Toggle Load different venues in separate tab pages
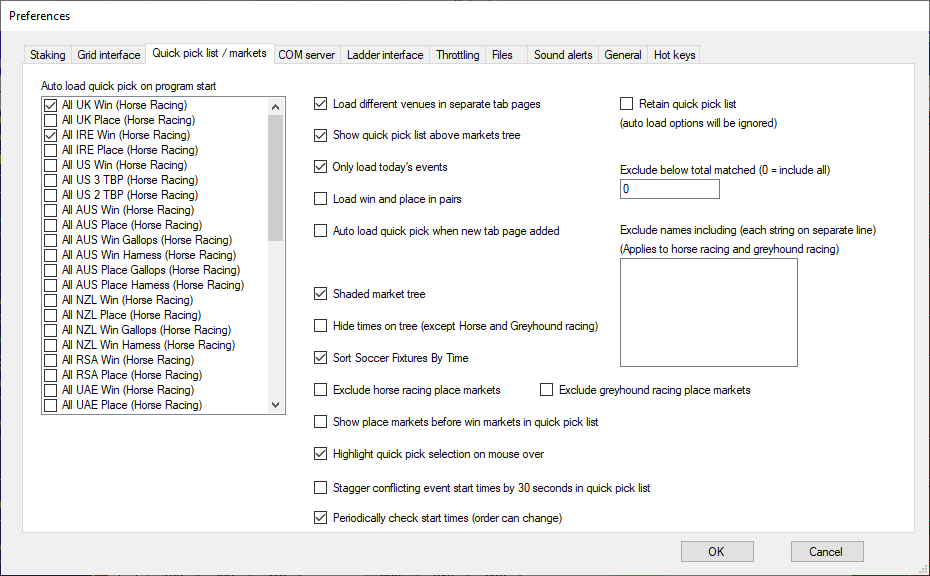The image size is (930, 576). 320,104
